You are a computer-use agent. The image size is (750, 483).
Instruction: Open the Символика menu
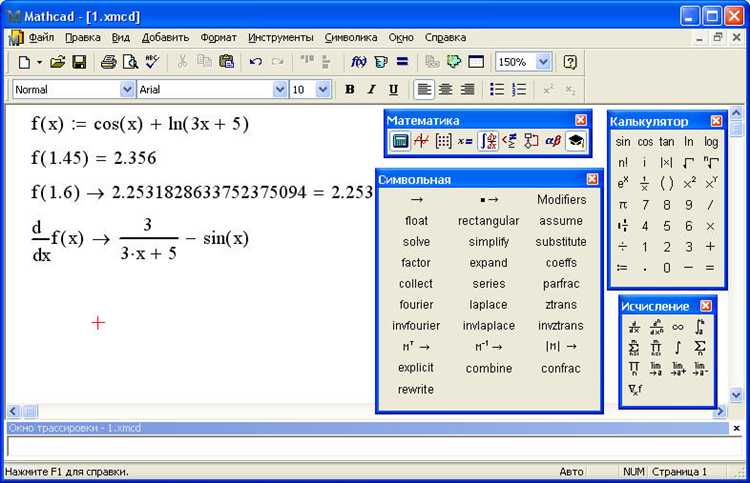pyautogui.click(x=351, y=37)
